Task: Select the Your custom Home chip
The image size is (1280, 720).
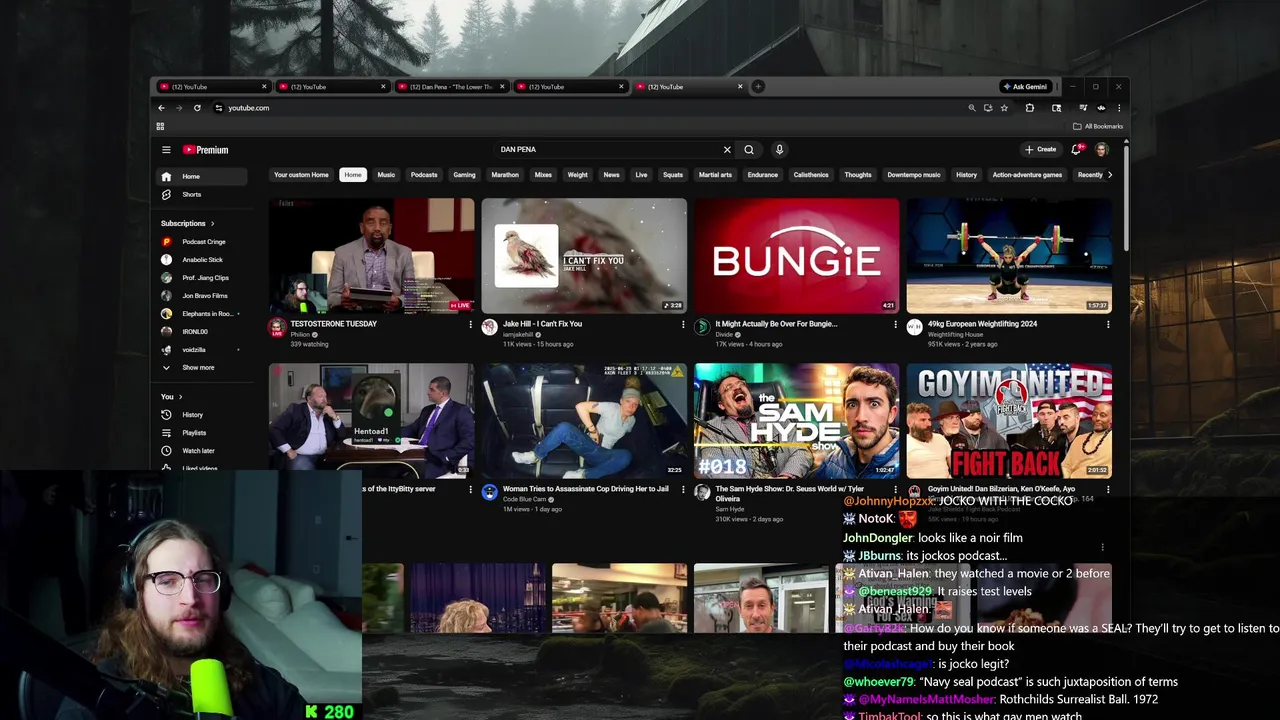Action: (301, 175)
